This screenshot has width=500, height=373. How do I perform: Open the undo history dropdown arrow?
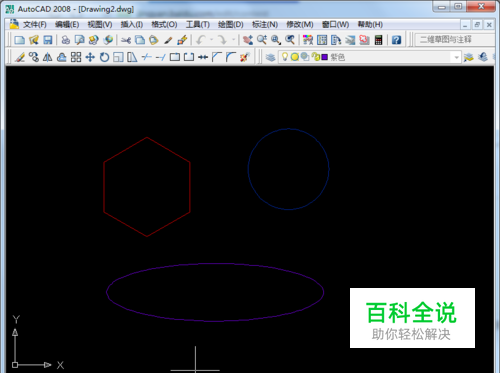211,40
